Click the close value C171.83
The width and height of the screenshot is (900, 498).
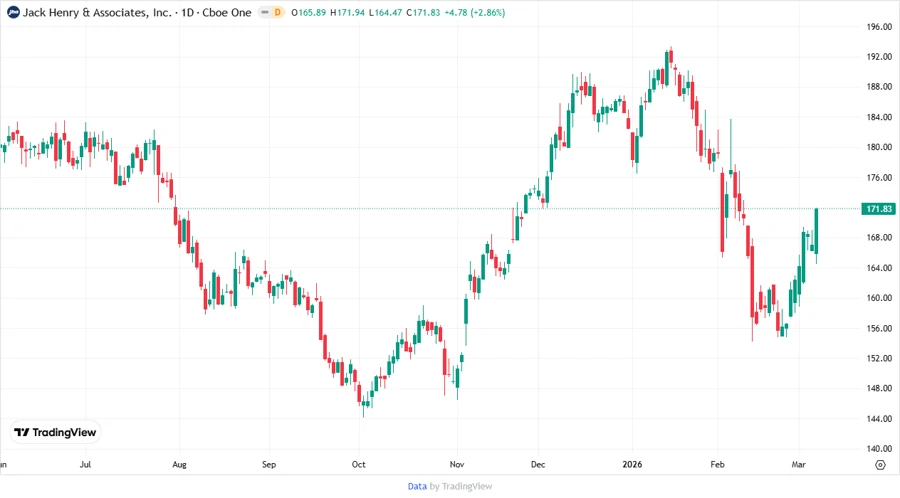tap(423, 13)
